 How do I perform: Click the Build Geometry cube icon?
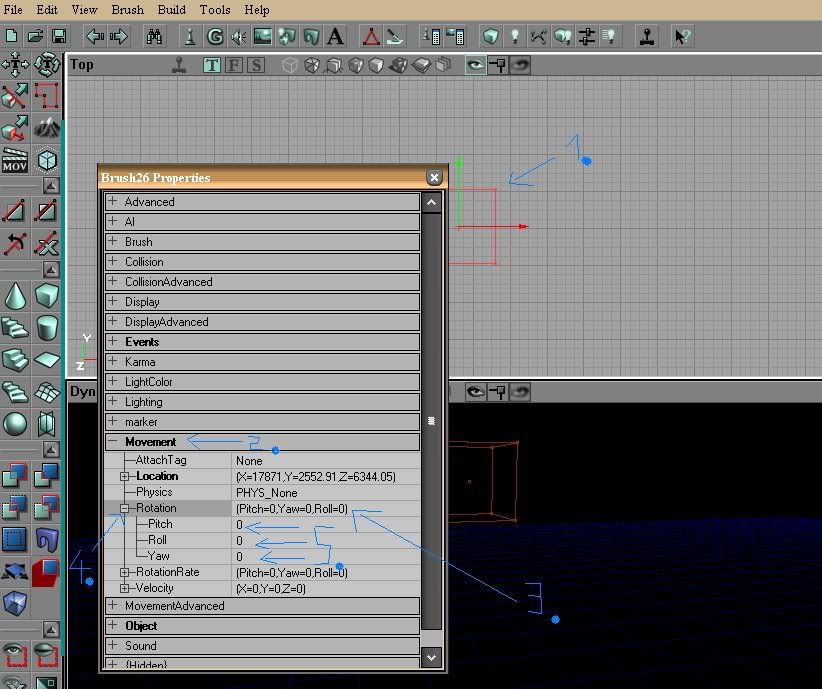pyautogui.click(x=491, y=36)
